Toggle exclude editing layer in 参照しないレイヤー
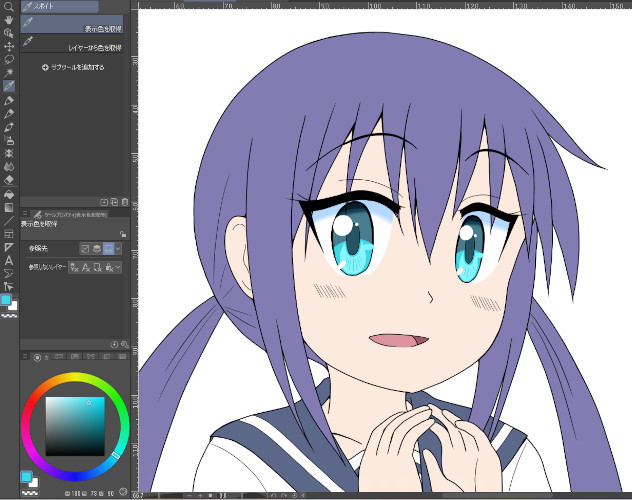The image size is (632, 500). [x=98, y=267]
